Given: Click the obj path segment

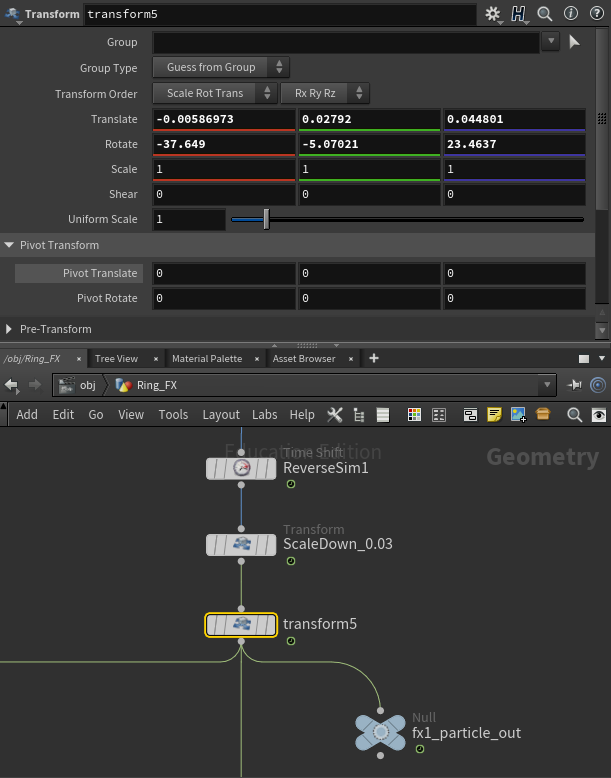Looking at the screenshot, I should click(x=78, y=385).
